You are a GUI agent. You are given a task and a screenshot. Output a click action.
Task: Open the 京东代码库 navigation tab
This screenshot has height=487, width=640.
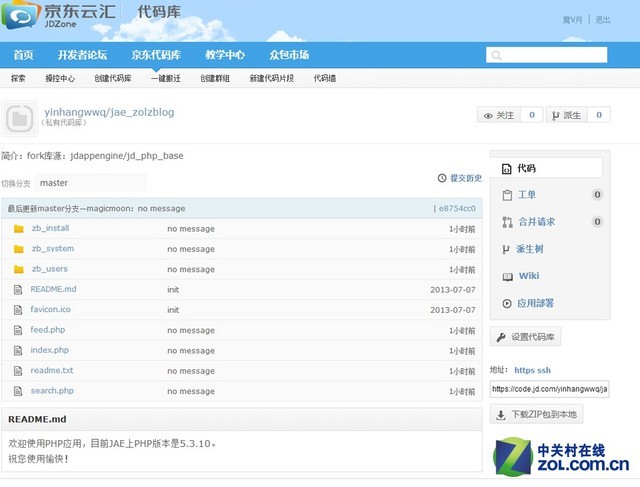[x=155, y=55]
